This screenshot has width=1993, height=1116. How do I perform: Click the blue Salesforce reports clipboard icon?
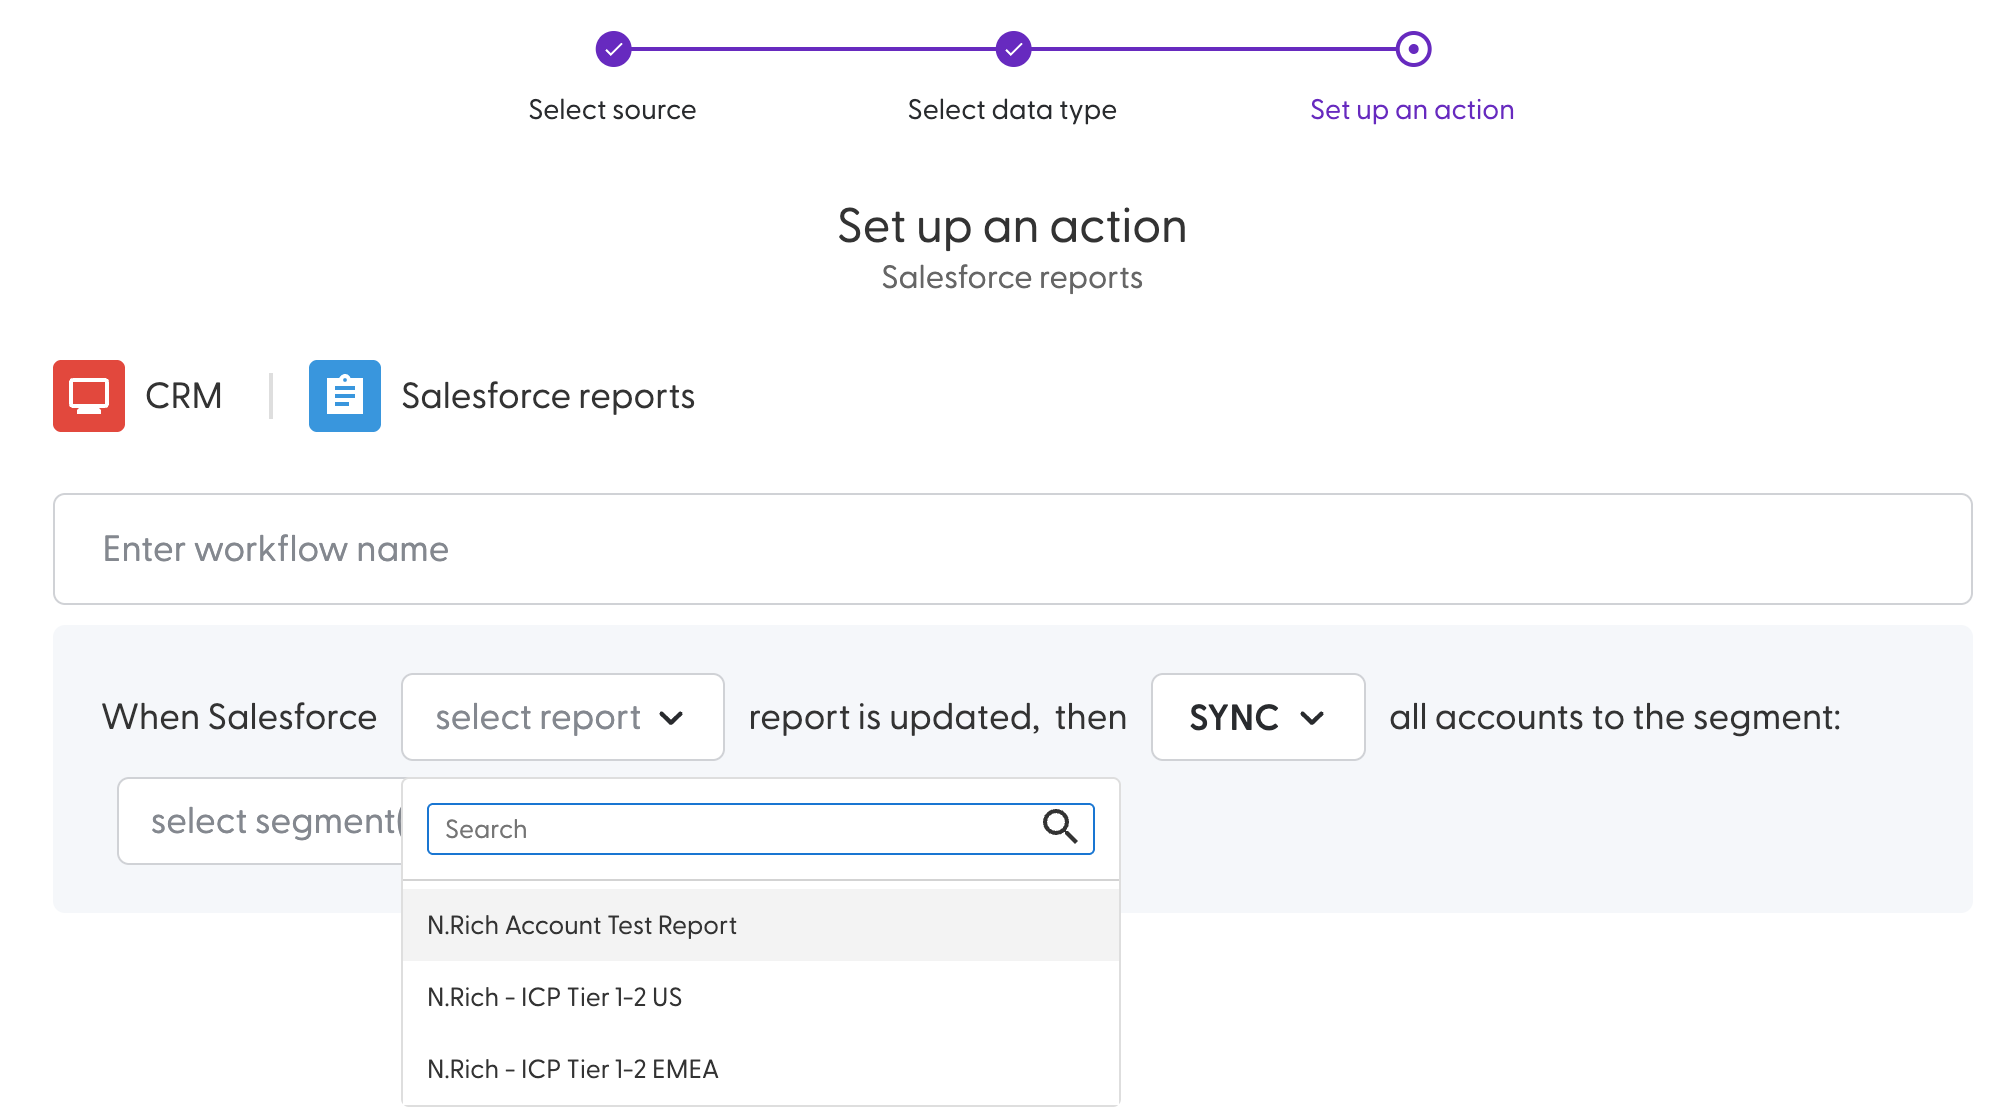(x=345, y=396)
